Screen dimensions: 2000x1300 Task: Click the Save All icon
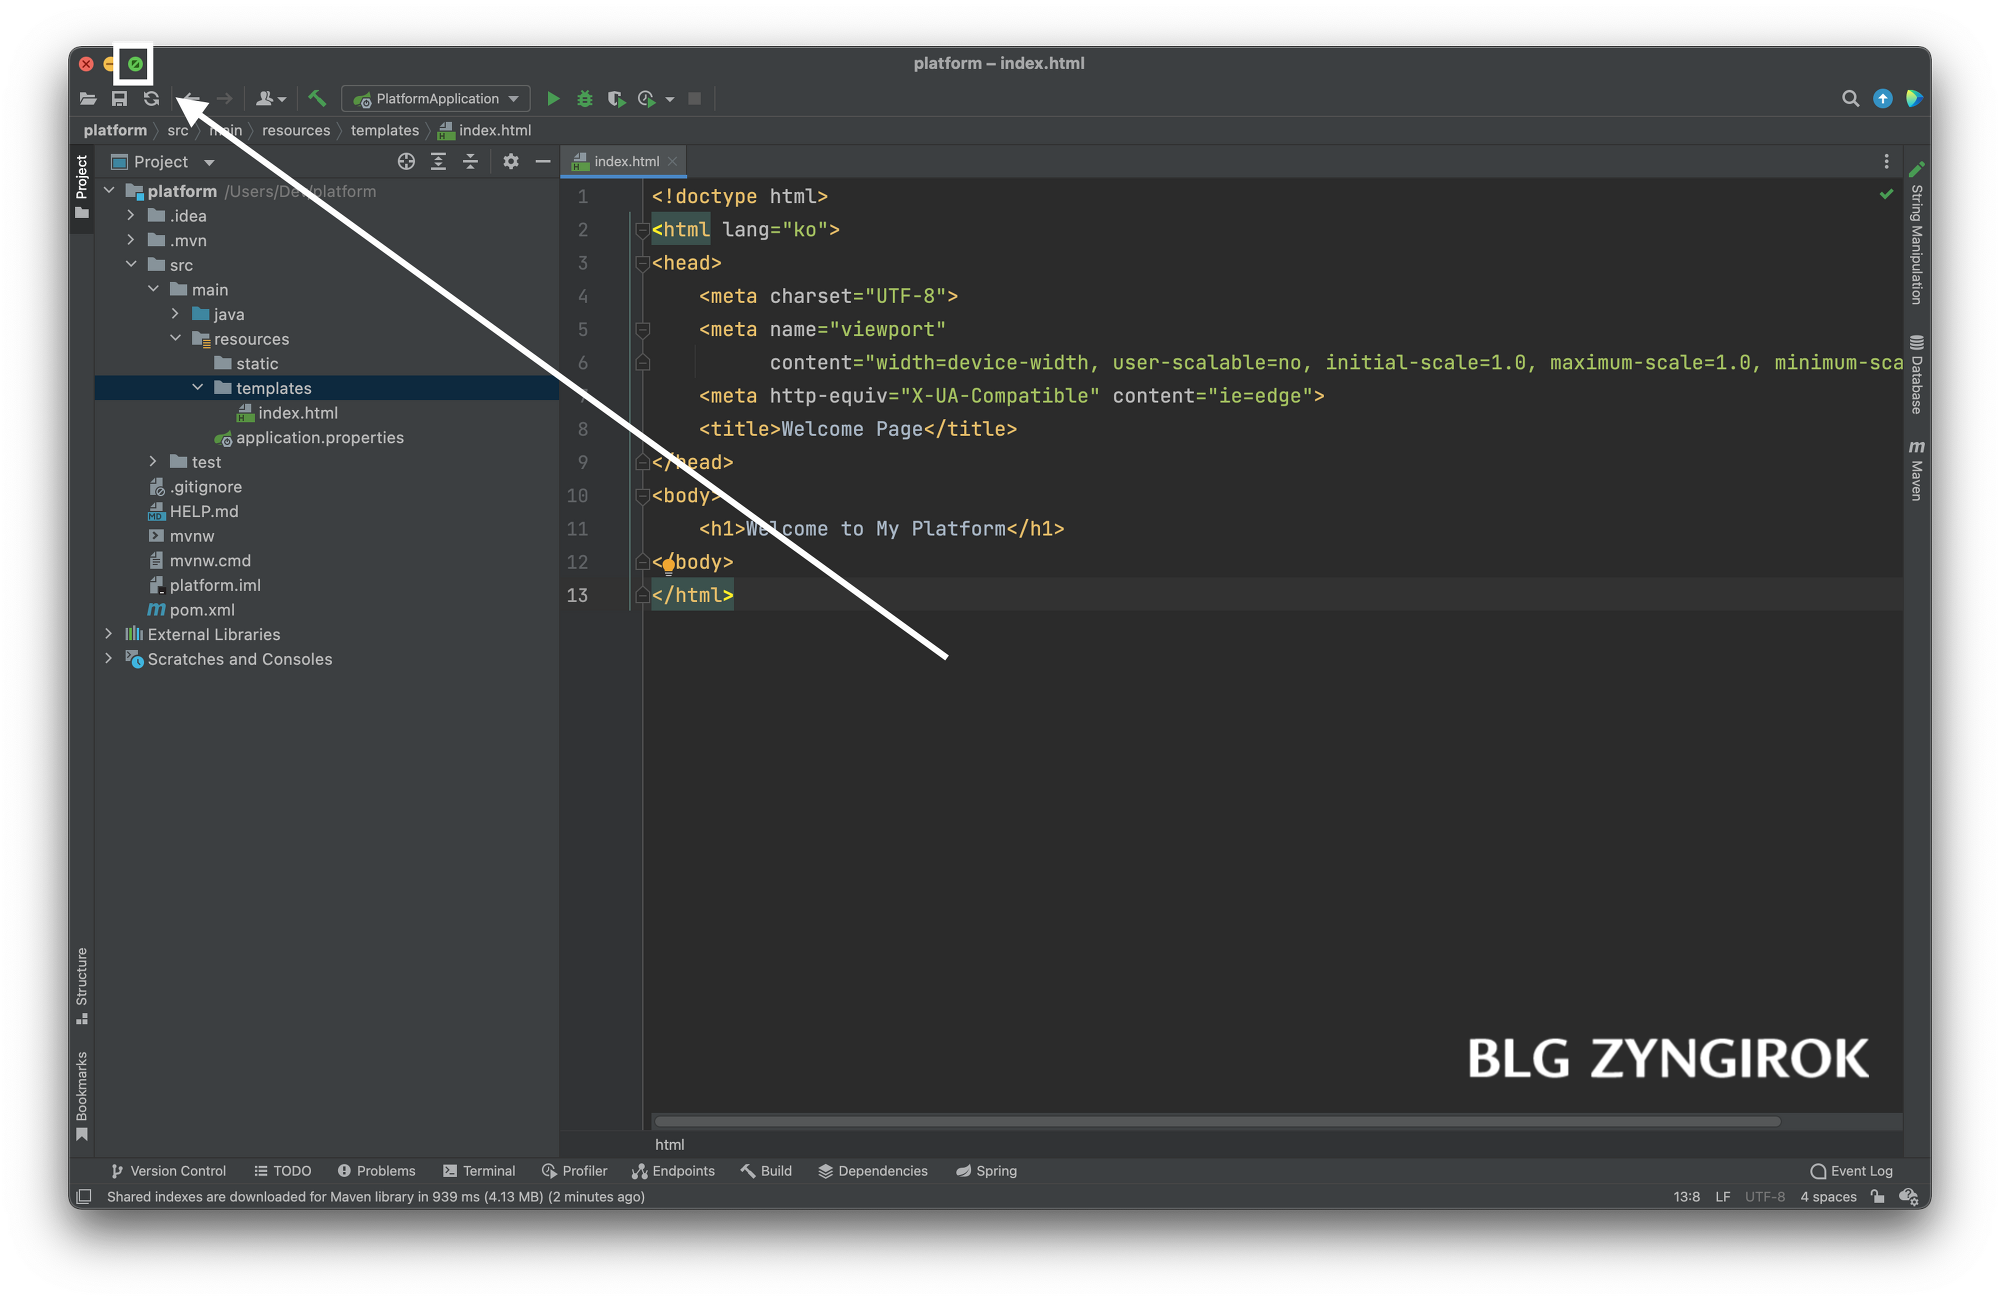coord(119,98)
